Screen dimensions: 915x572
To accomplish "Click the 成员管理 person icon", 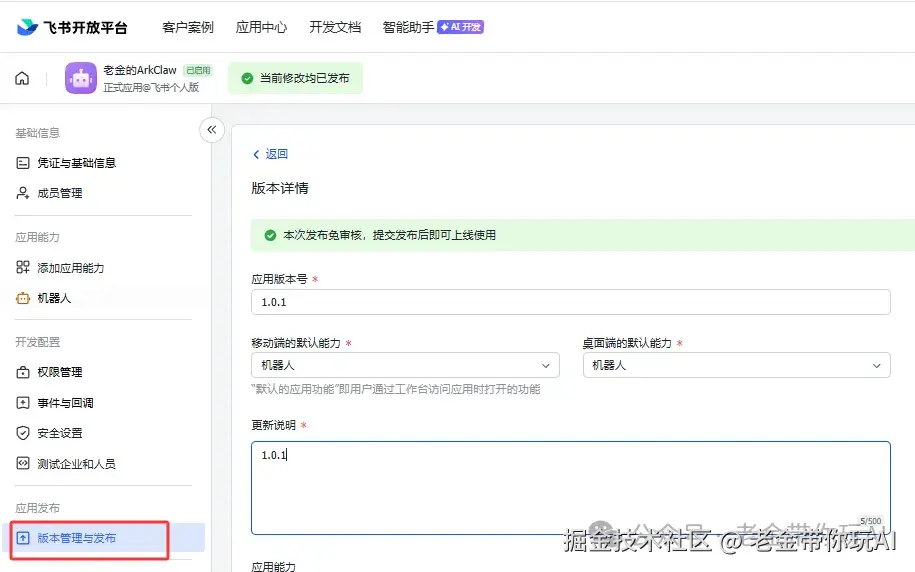I will click(x=23, y=193).
